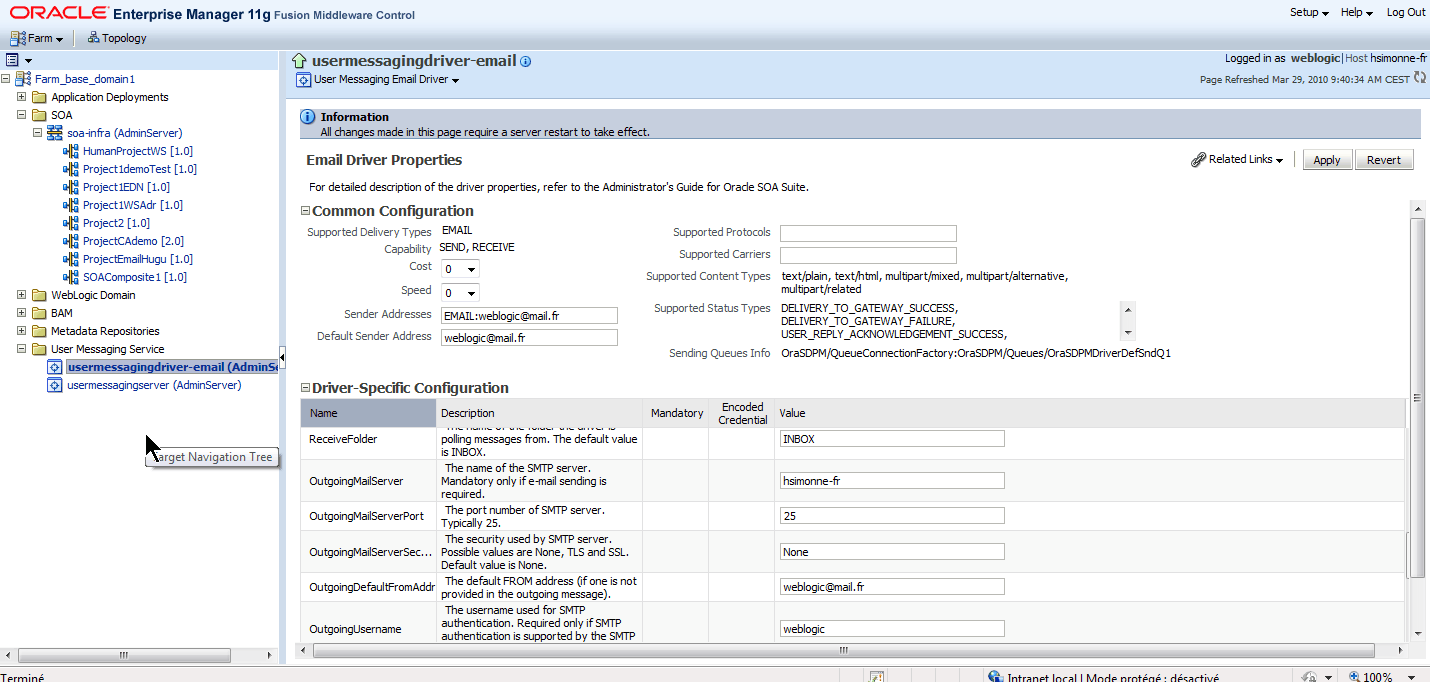
Task: Click the navigation tree horizontal scrollbar
Action: [124, 655]
